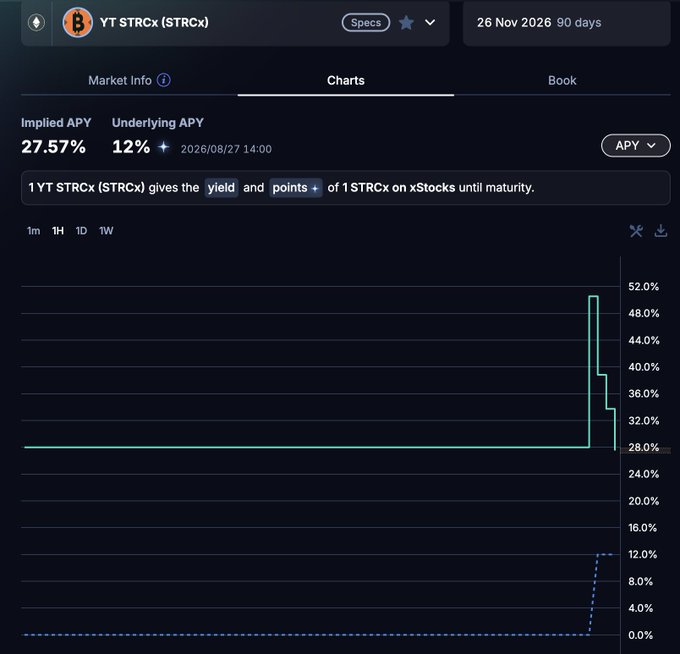Click the 2026/08/27 14:00 timestamp
This screenshot has width=680, height=654.
226,149
